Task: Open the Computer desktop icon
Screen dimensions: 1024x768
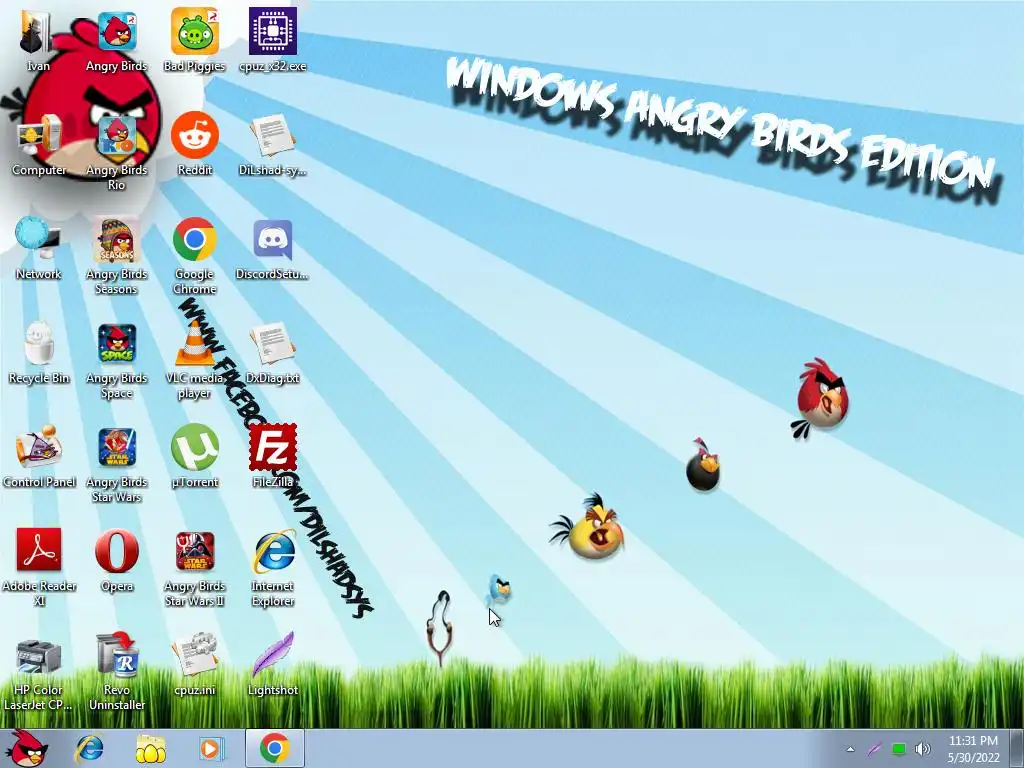Action: 39,137
